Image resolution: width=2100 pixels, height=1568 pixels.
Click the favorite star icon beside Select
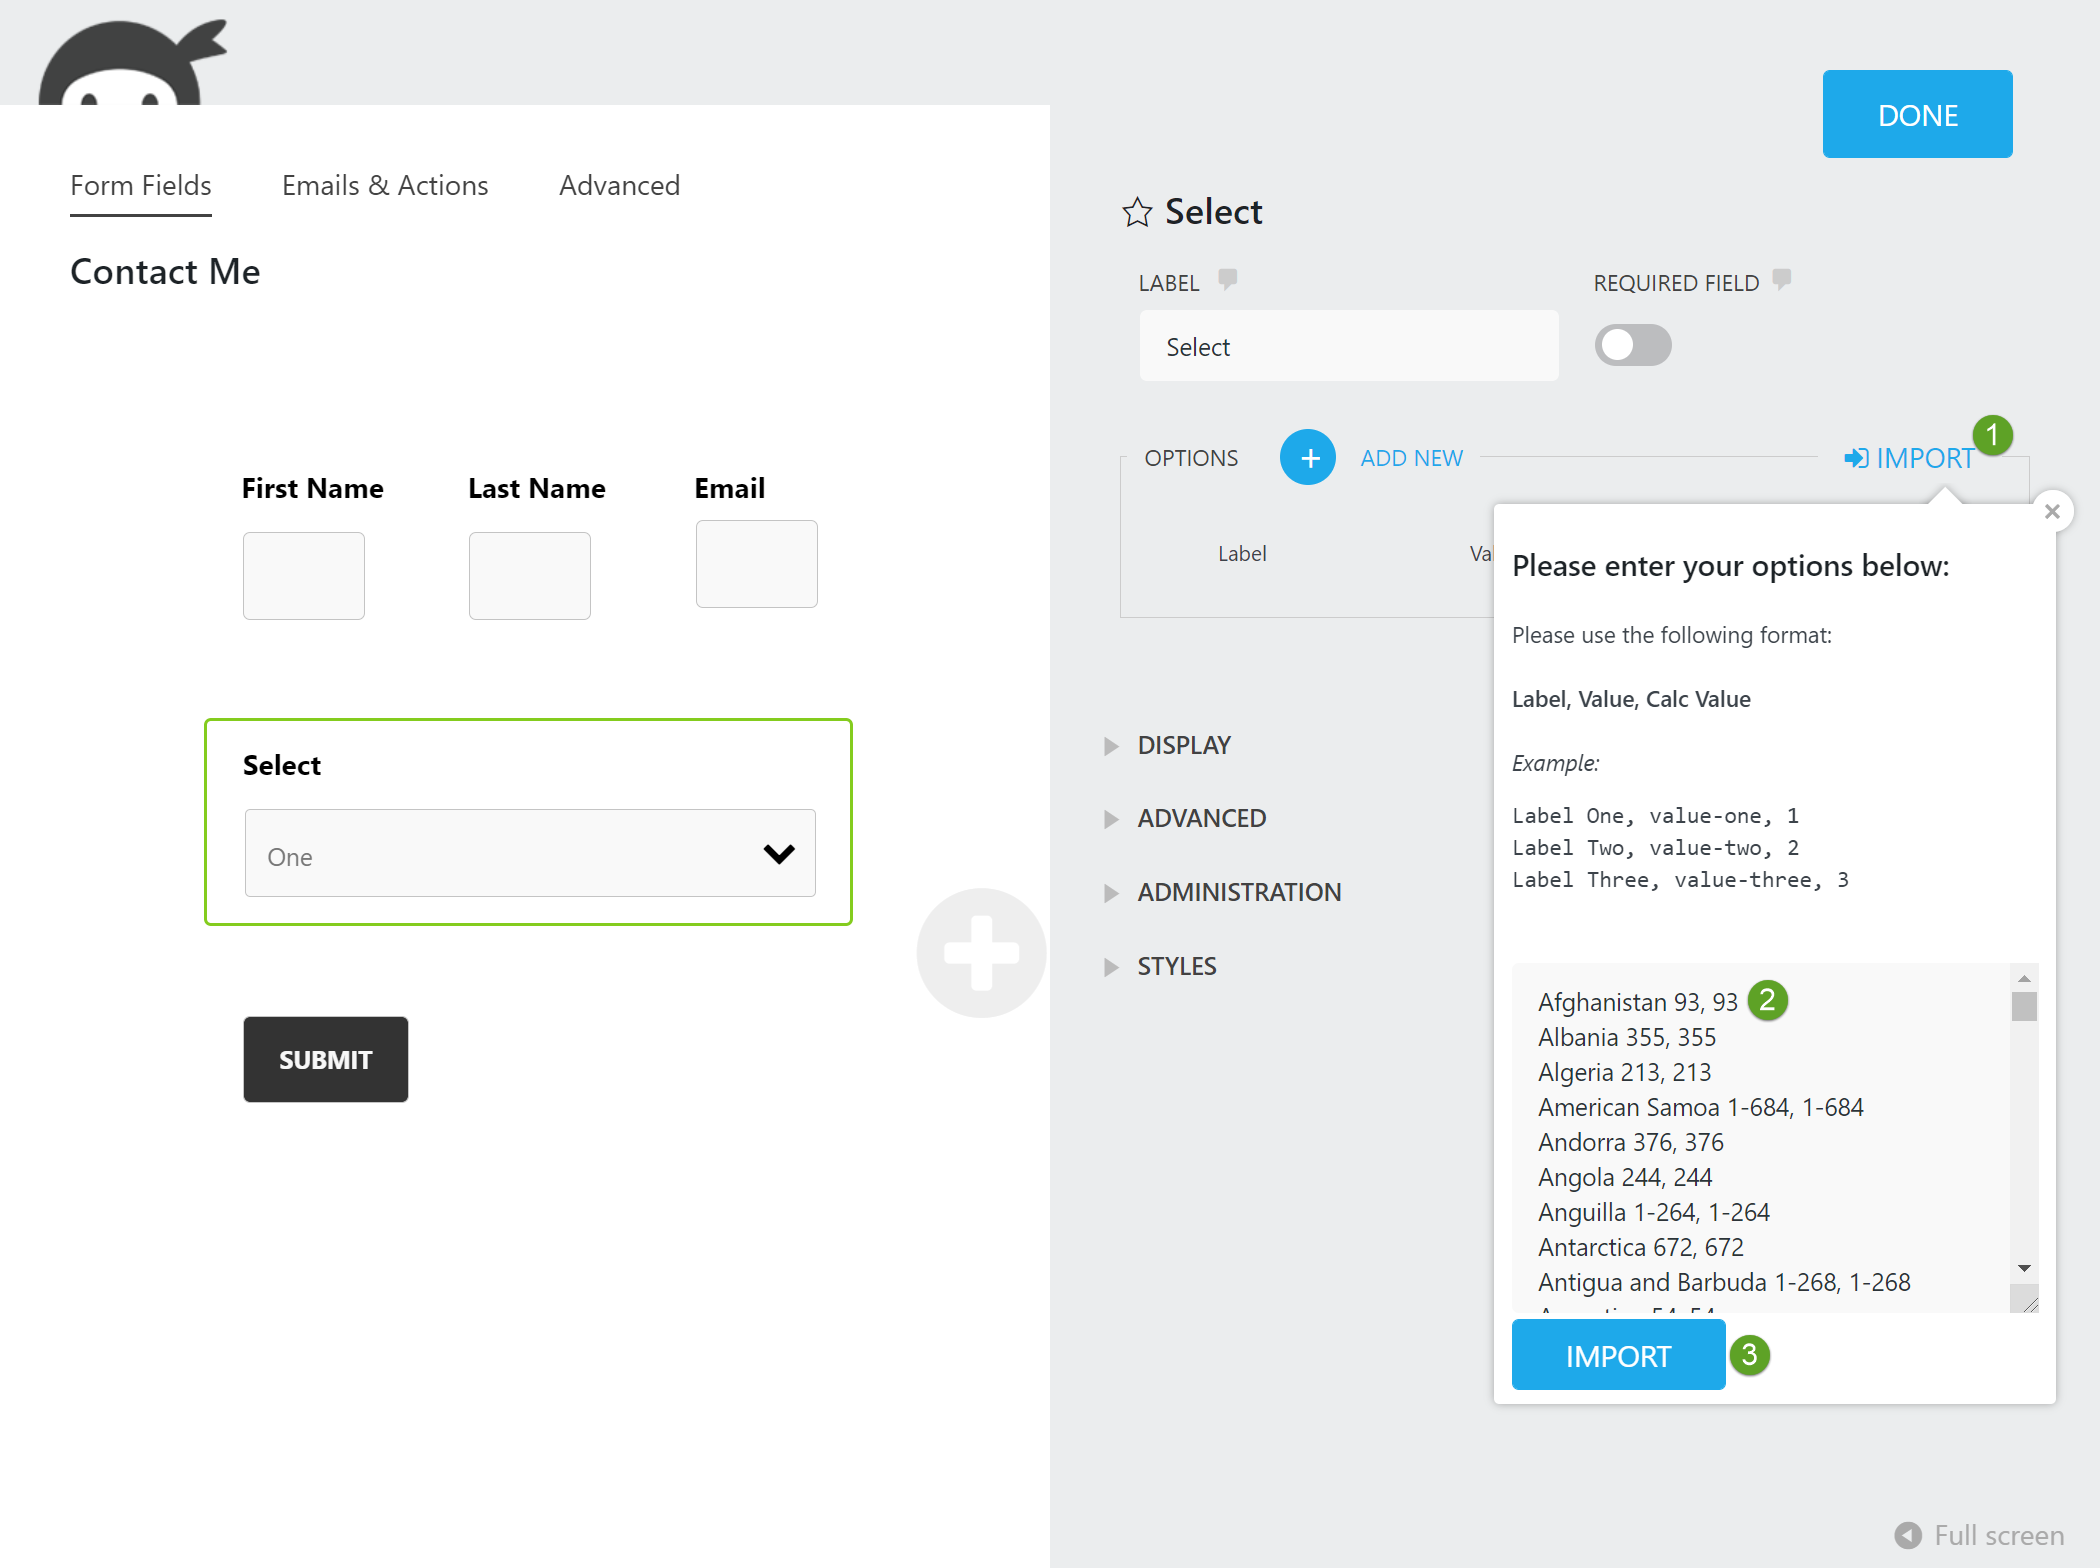coord(1137,212)
